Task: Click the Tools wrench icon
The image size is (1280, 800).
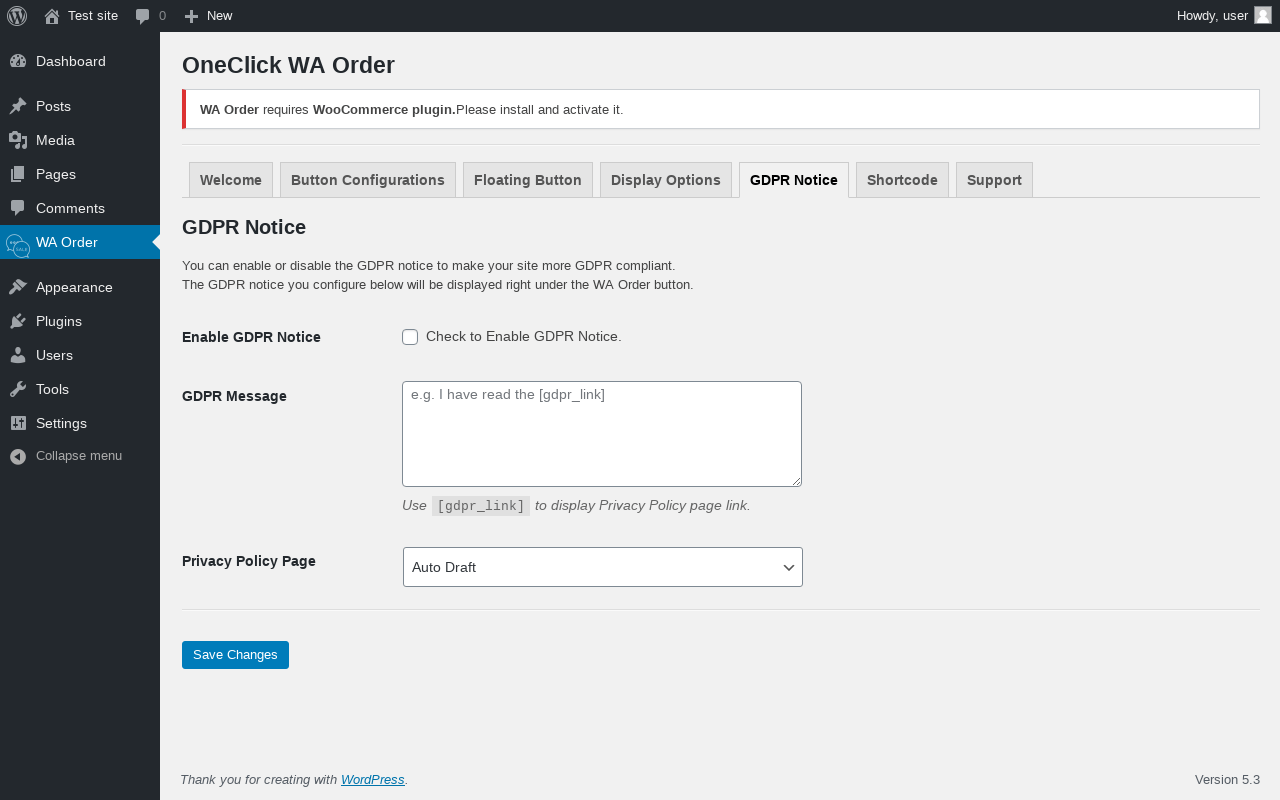Action: [18, 389]
